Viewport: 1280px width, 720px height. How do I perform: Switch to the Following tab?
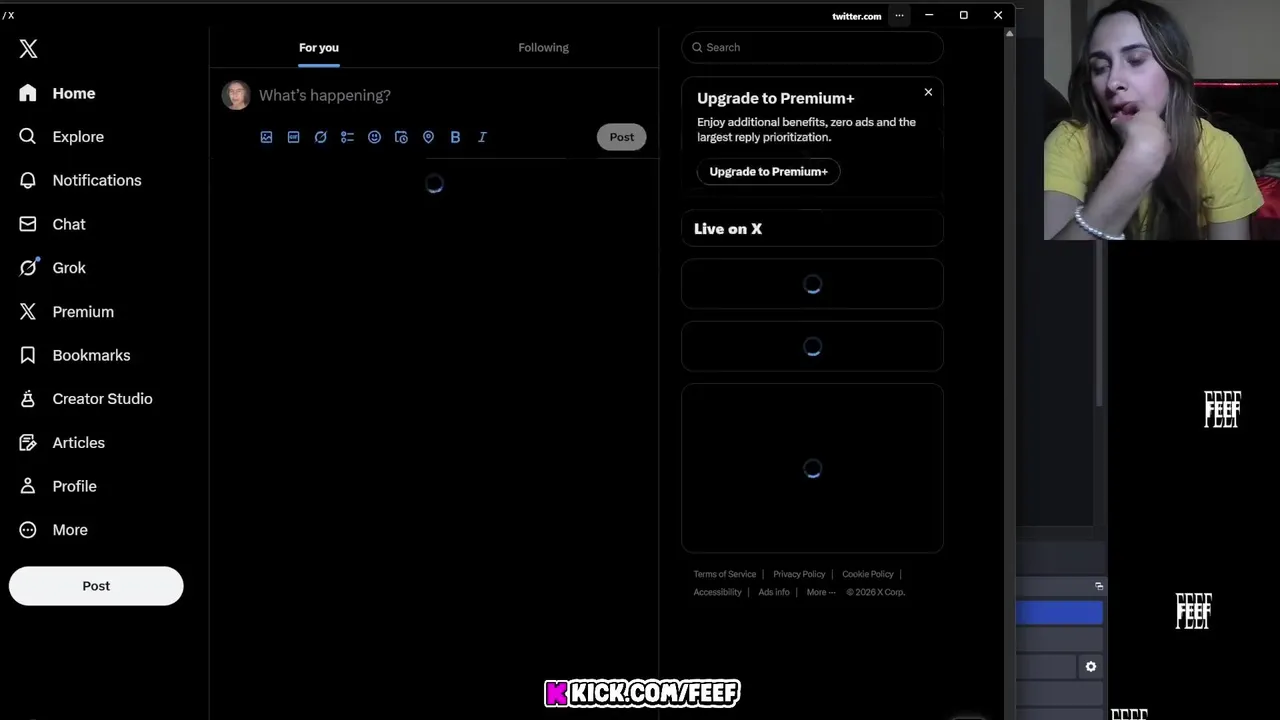tap(543, 47)
